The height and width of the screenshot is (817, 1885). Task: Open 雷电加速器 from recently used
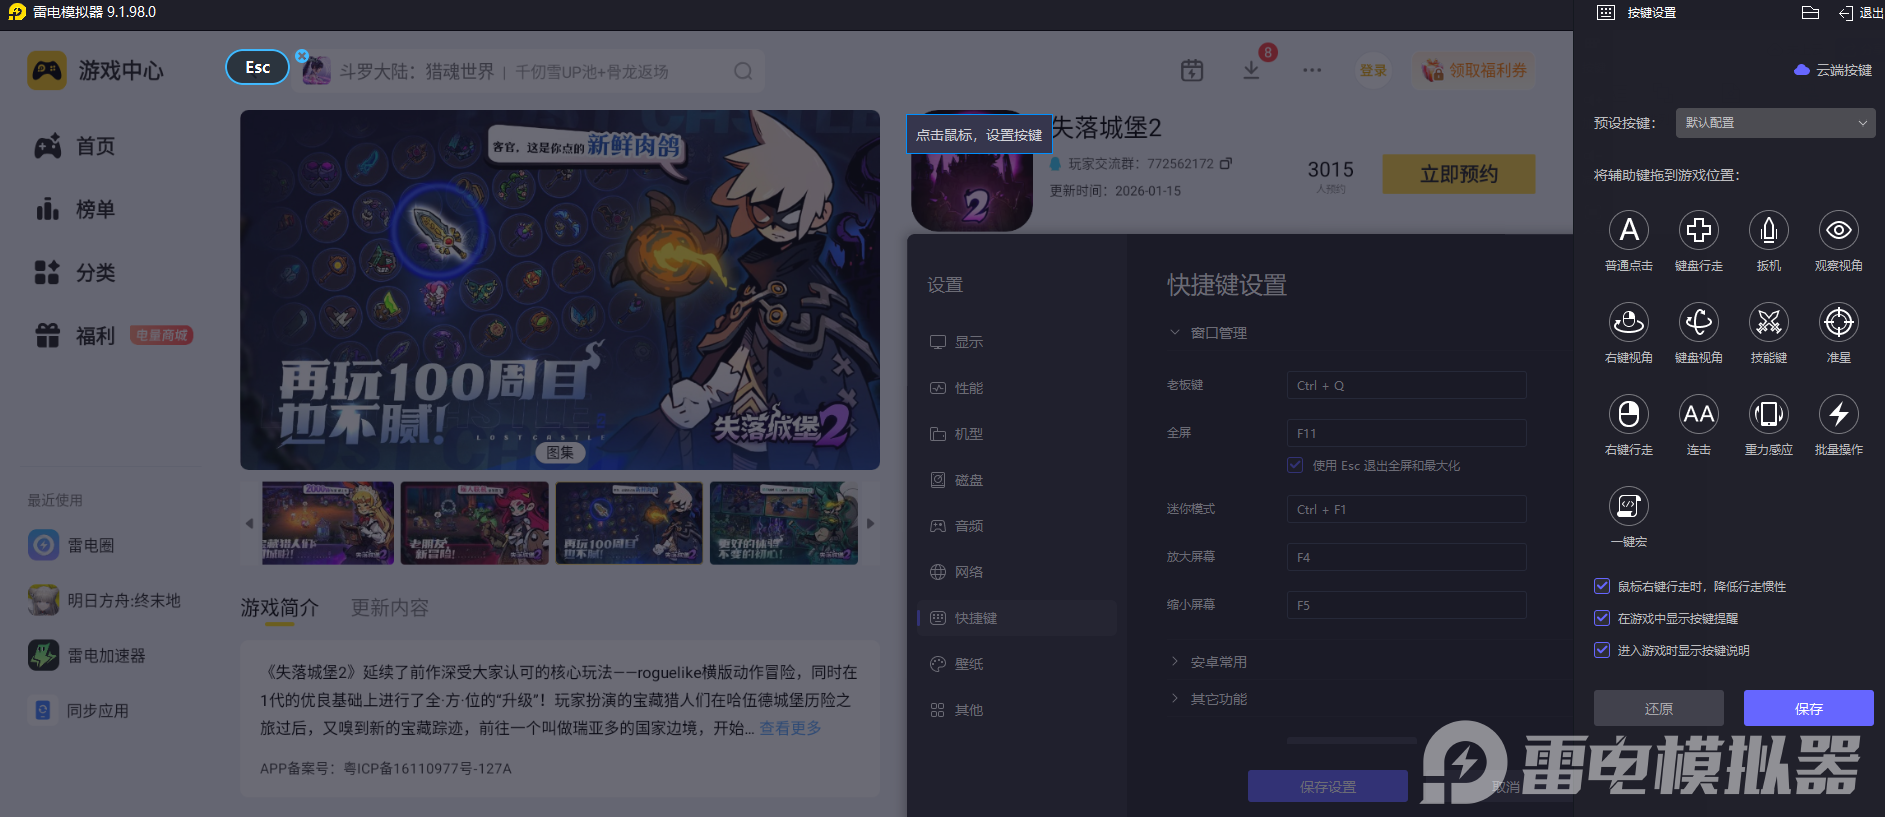click(88, 656)
